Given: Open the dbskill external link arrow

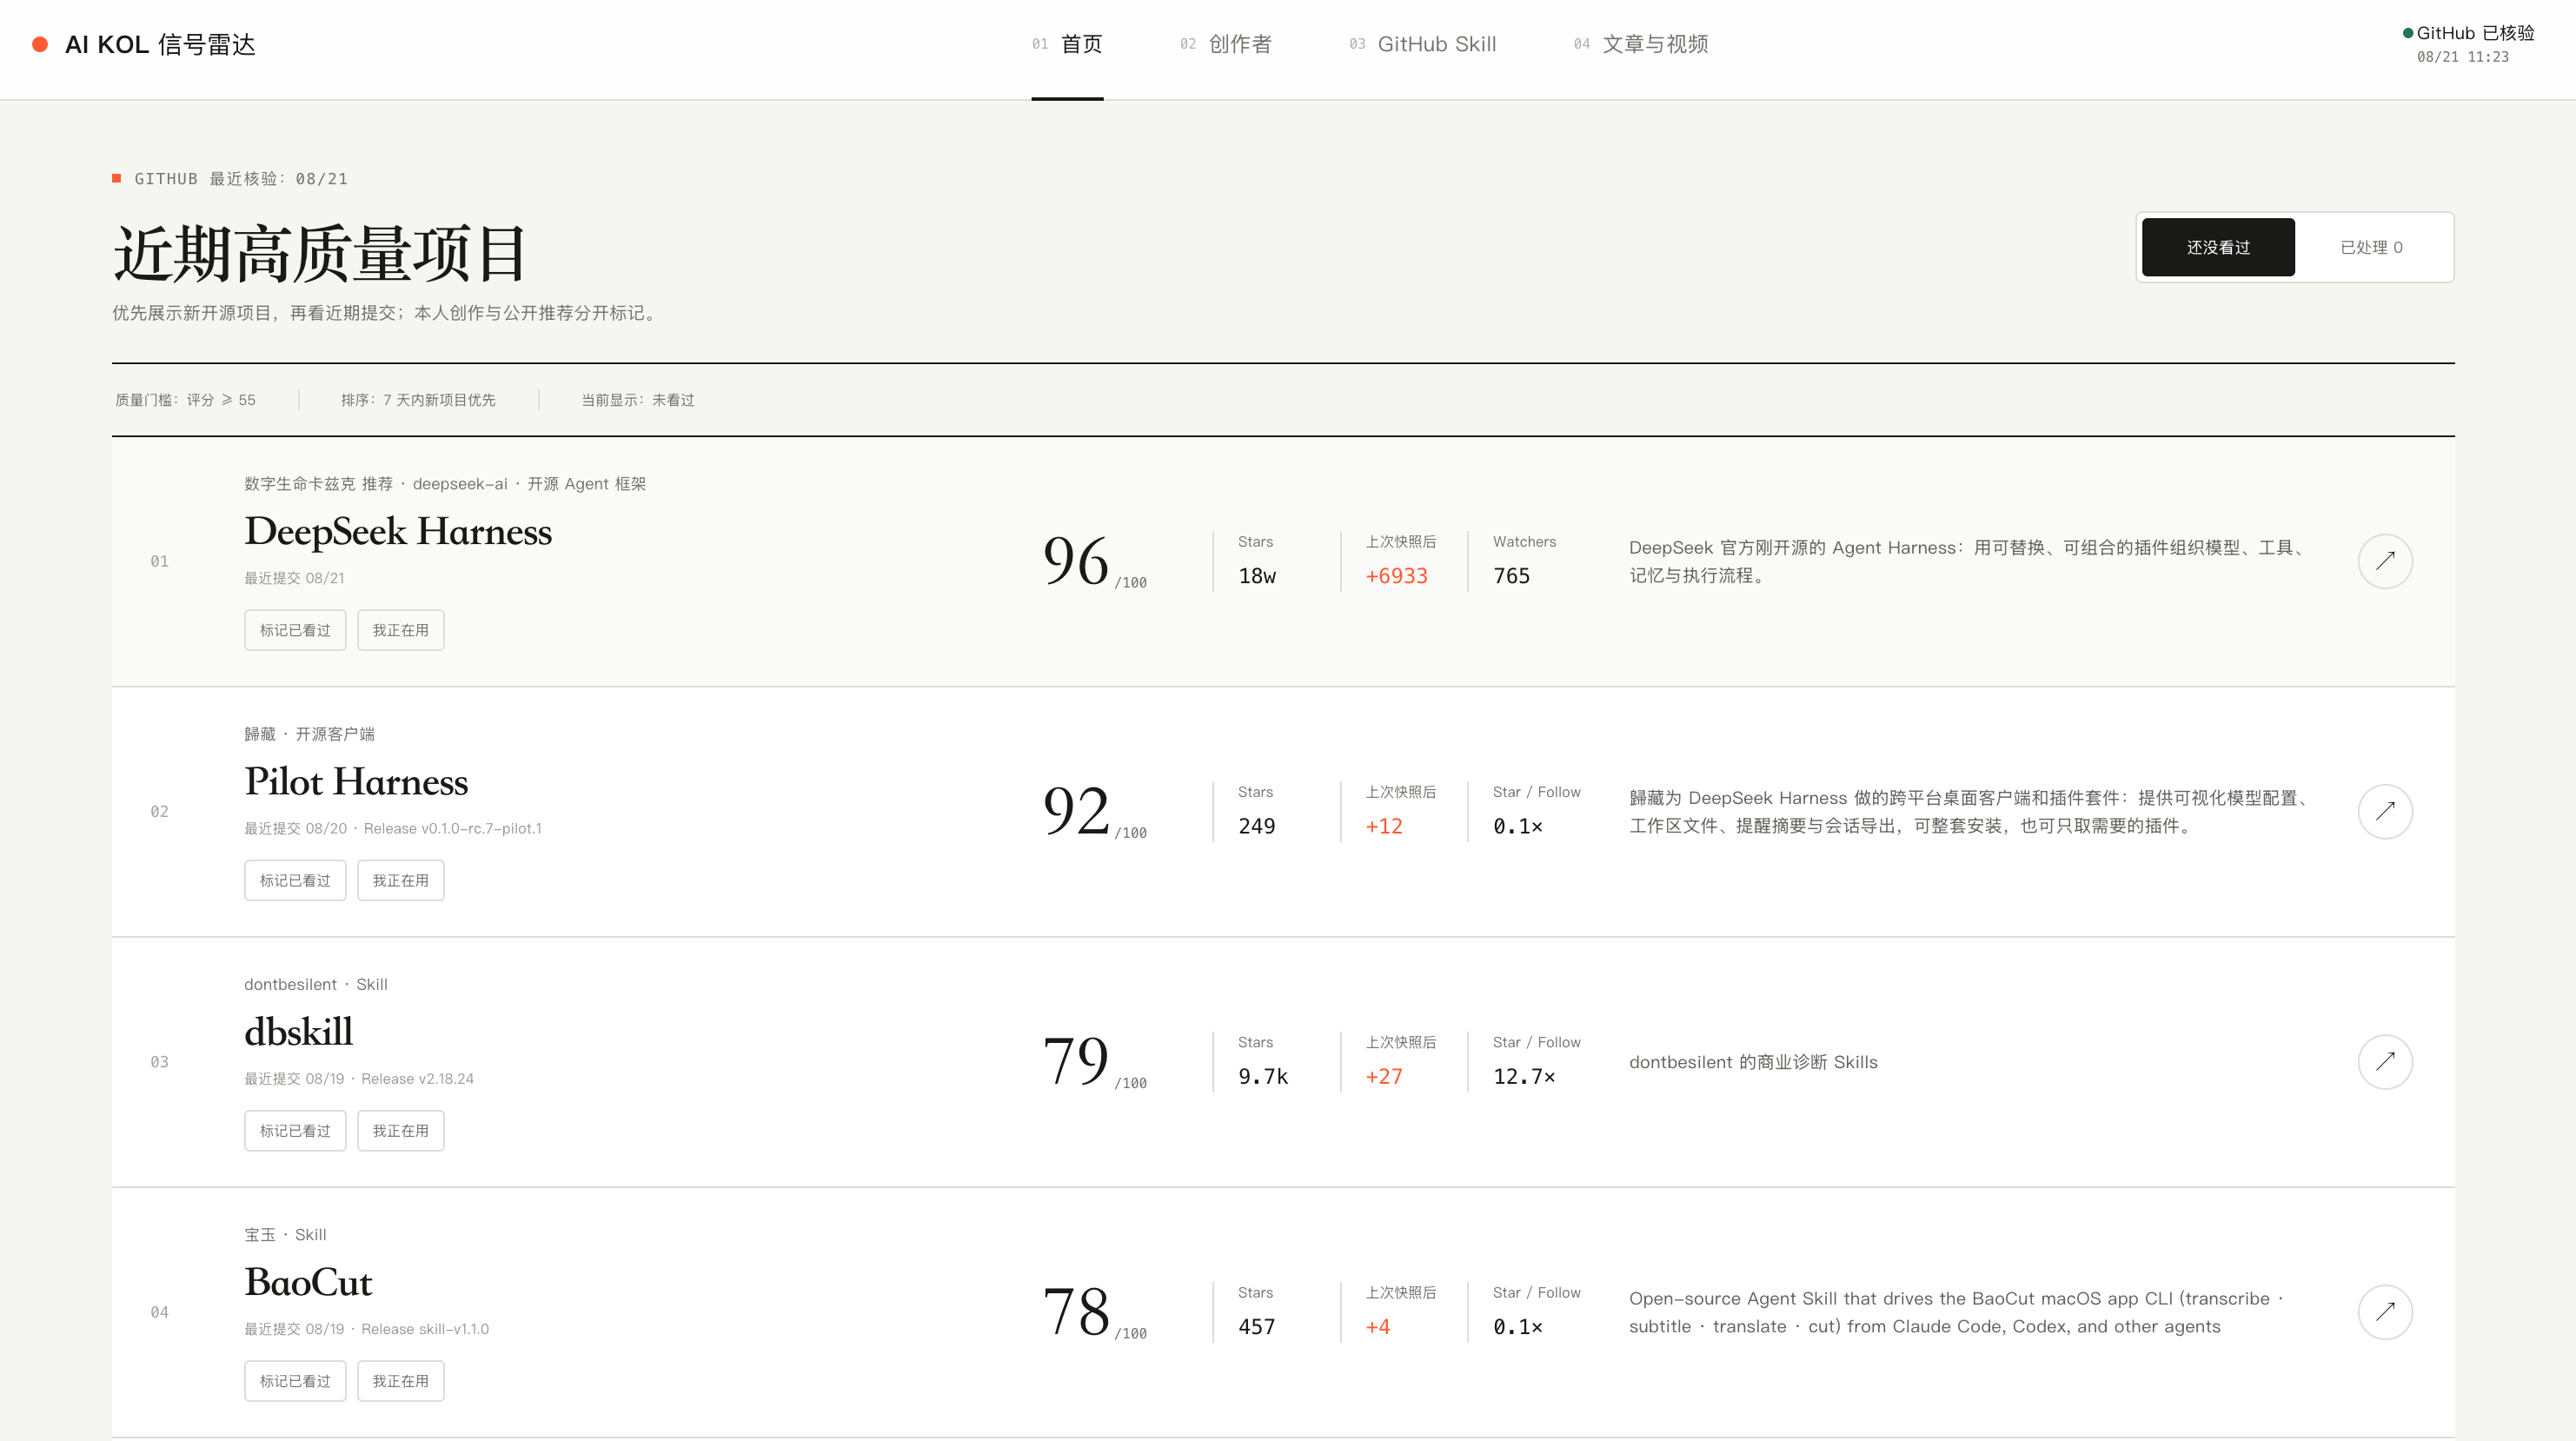Looking at the screenshot, I should [2385, 1061].
